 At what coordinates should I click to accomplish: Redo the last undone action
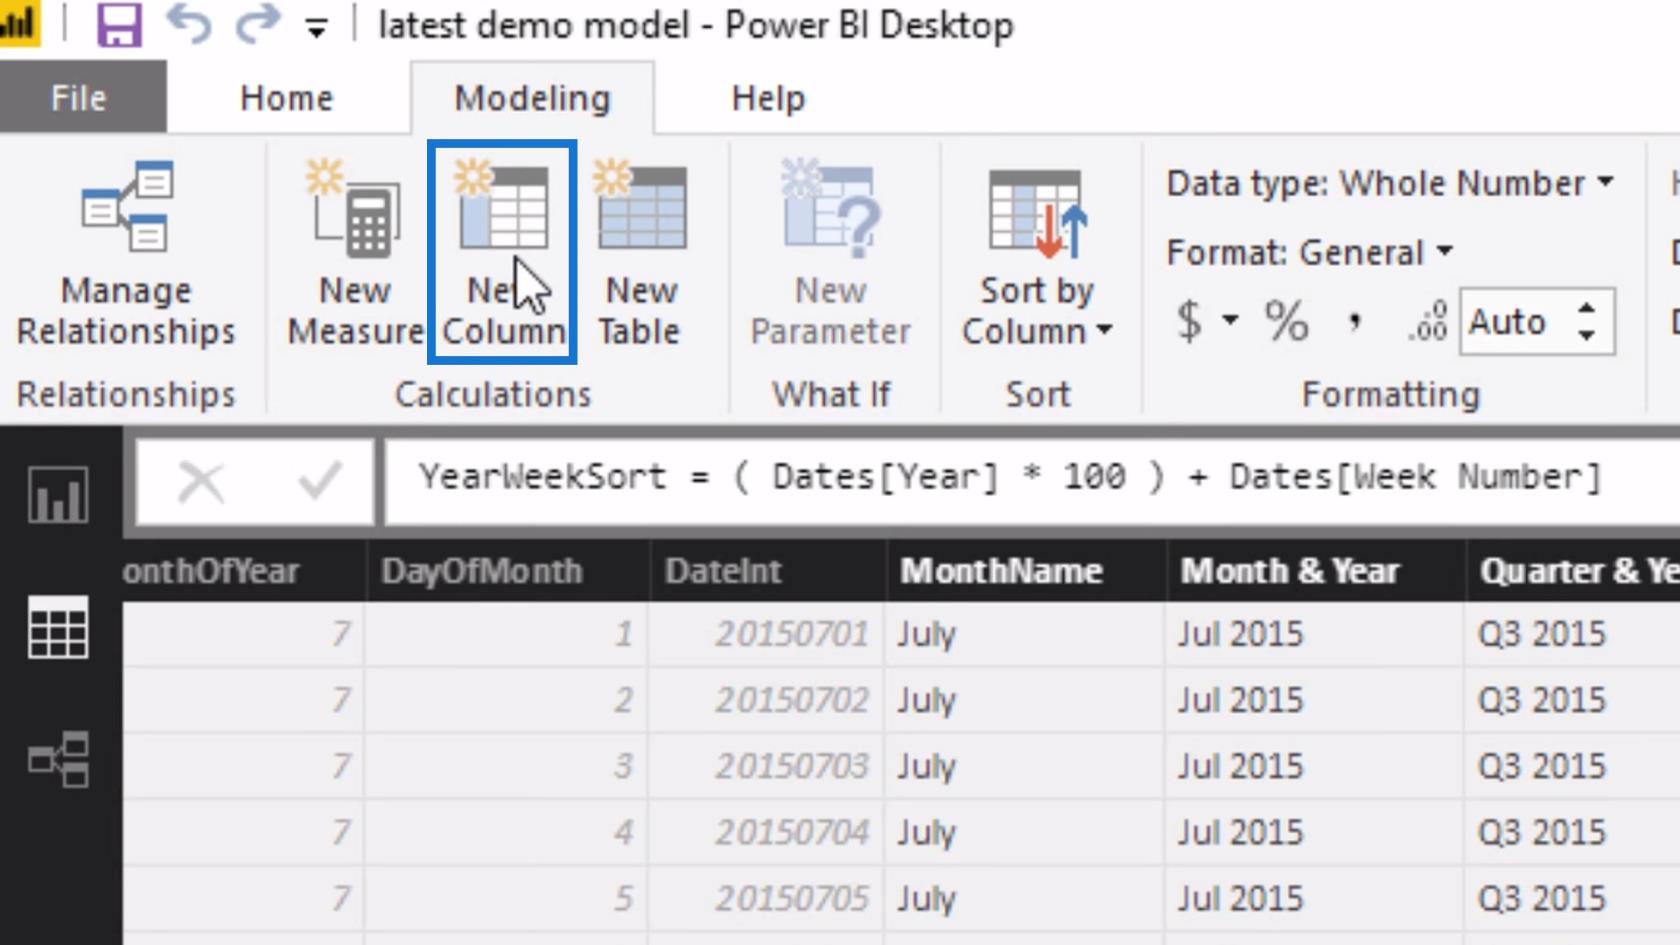[x=257, y=24]
